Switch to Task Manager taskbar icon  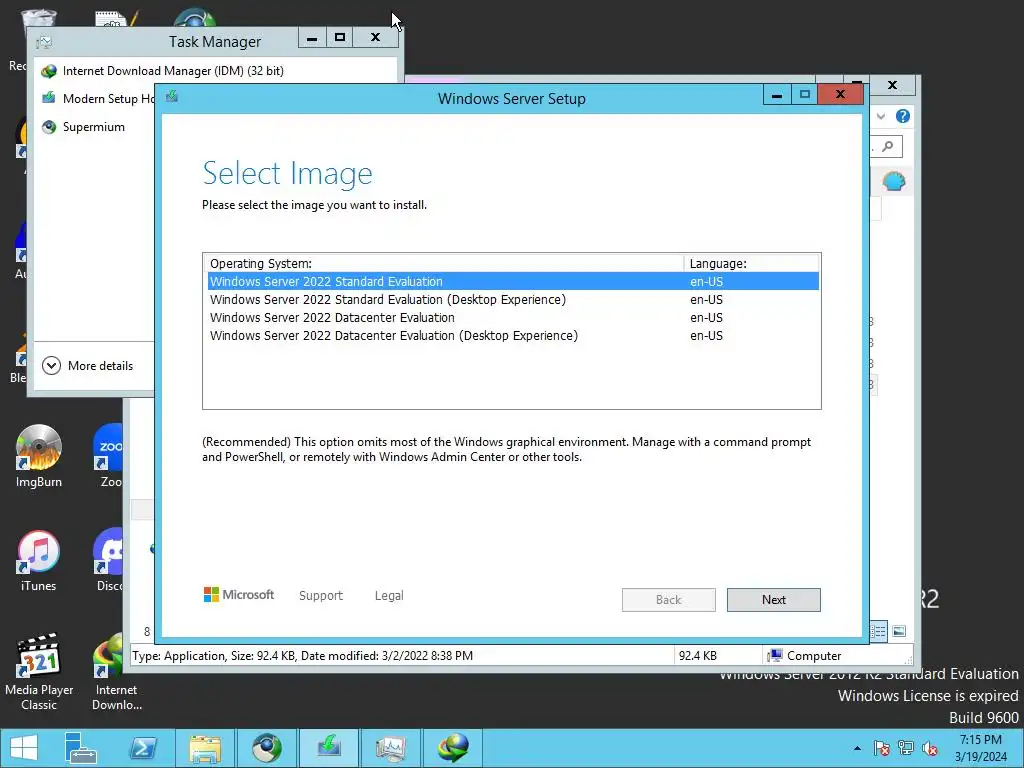391,748
